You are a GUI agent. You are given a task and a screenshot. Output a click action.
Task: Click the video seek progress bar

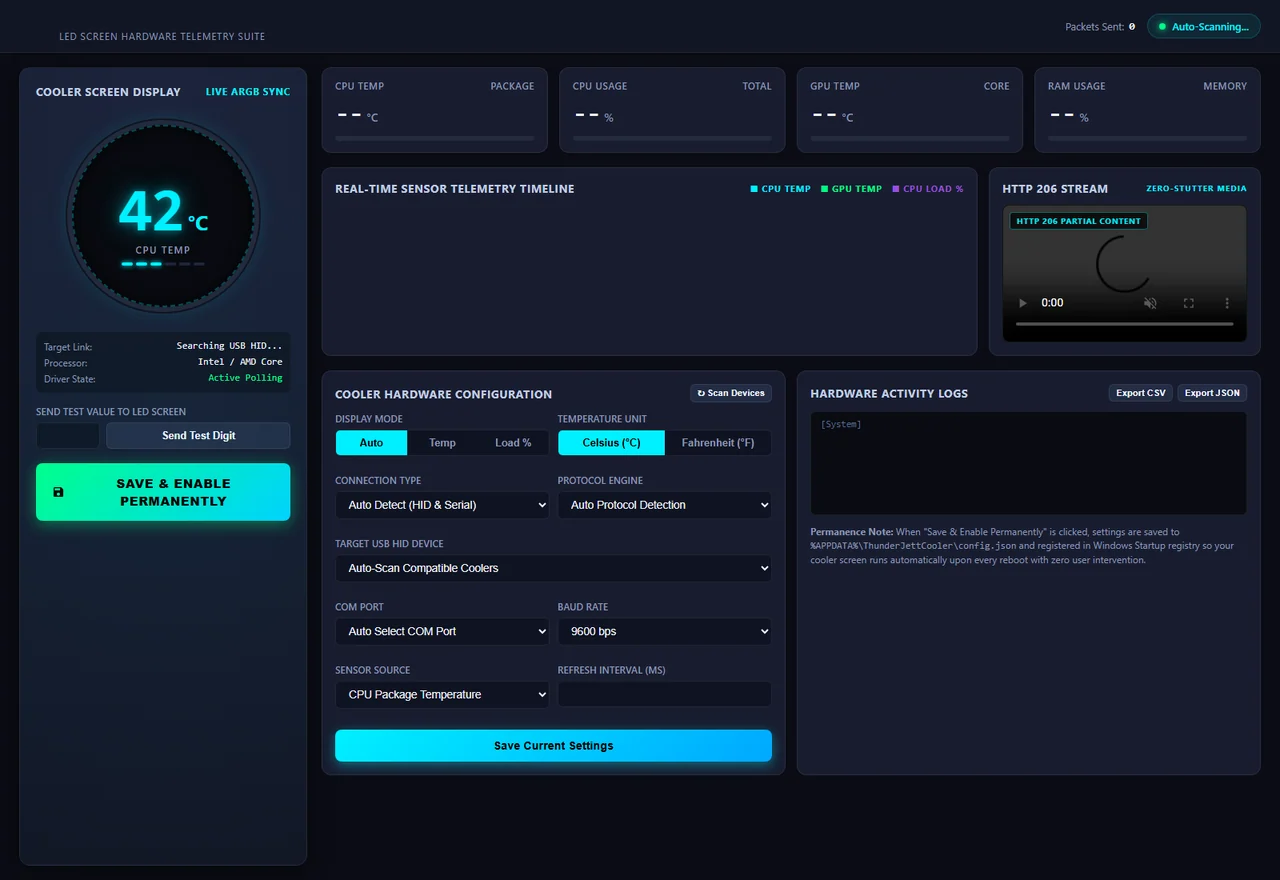tap(1124, 324)
